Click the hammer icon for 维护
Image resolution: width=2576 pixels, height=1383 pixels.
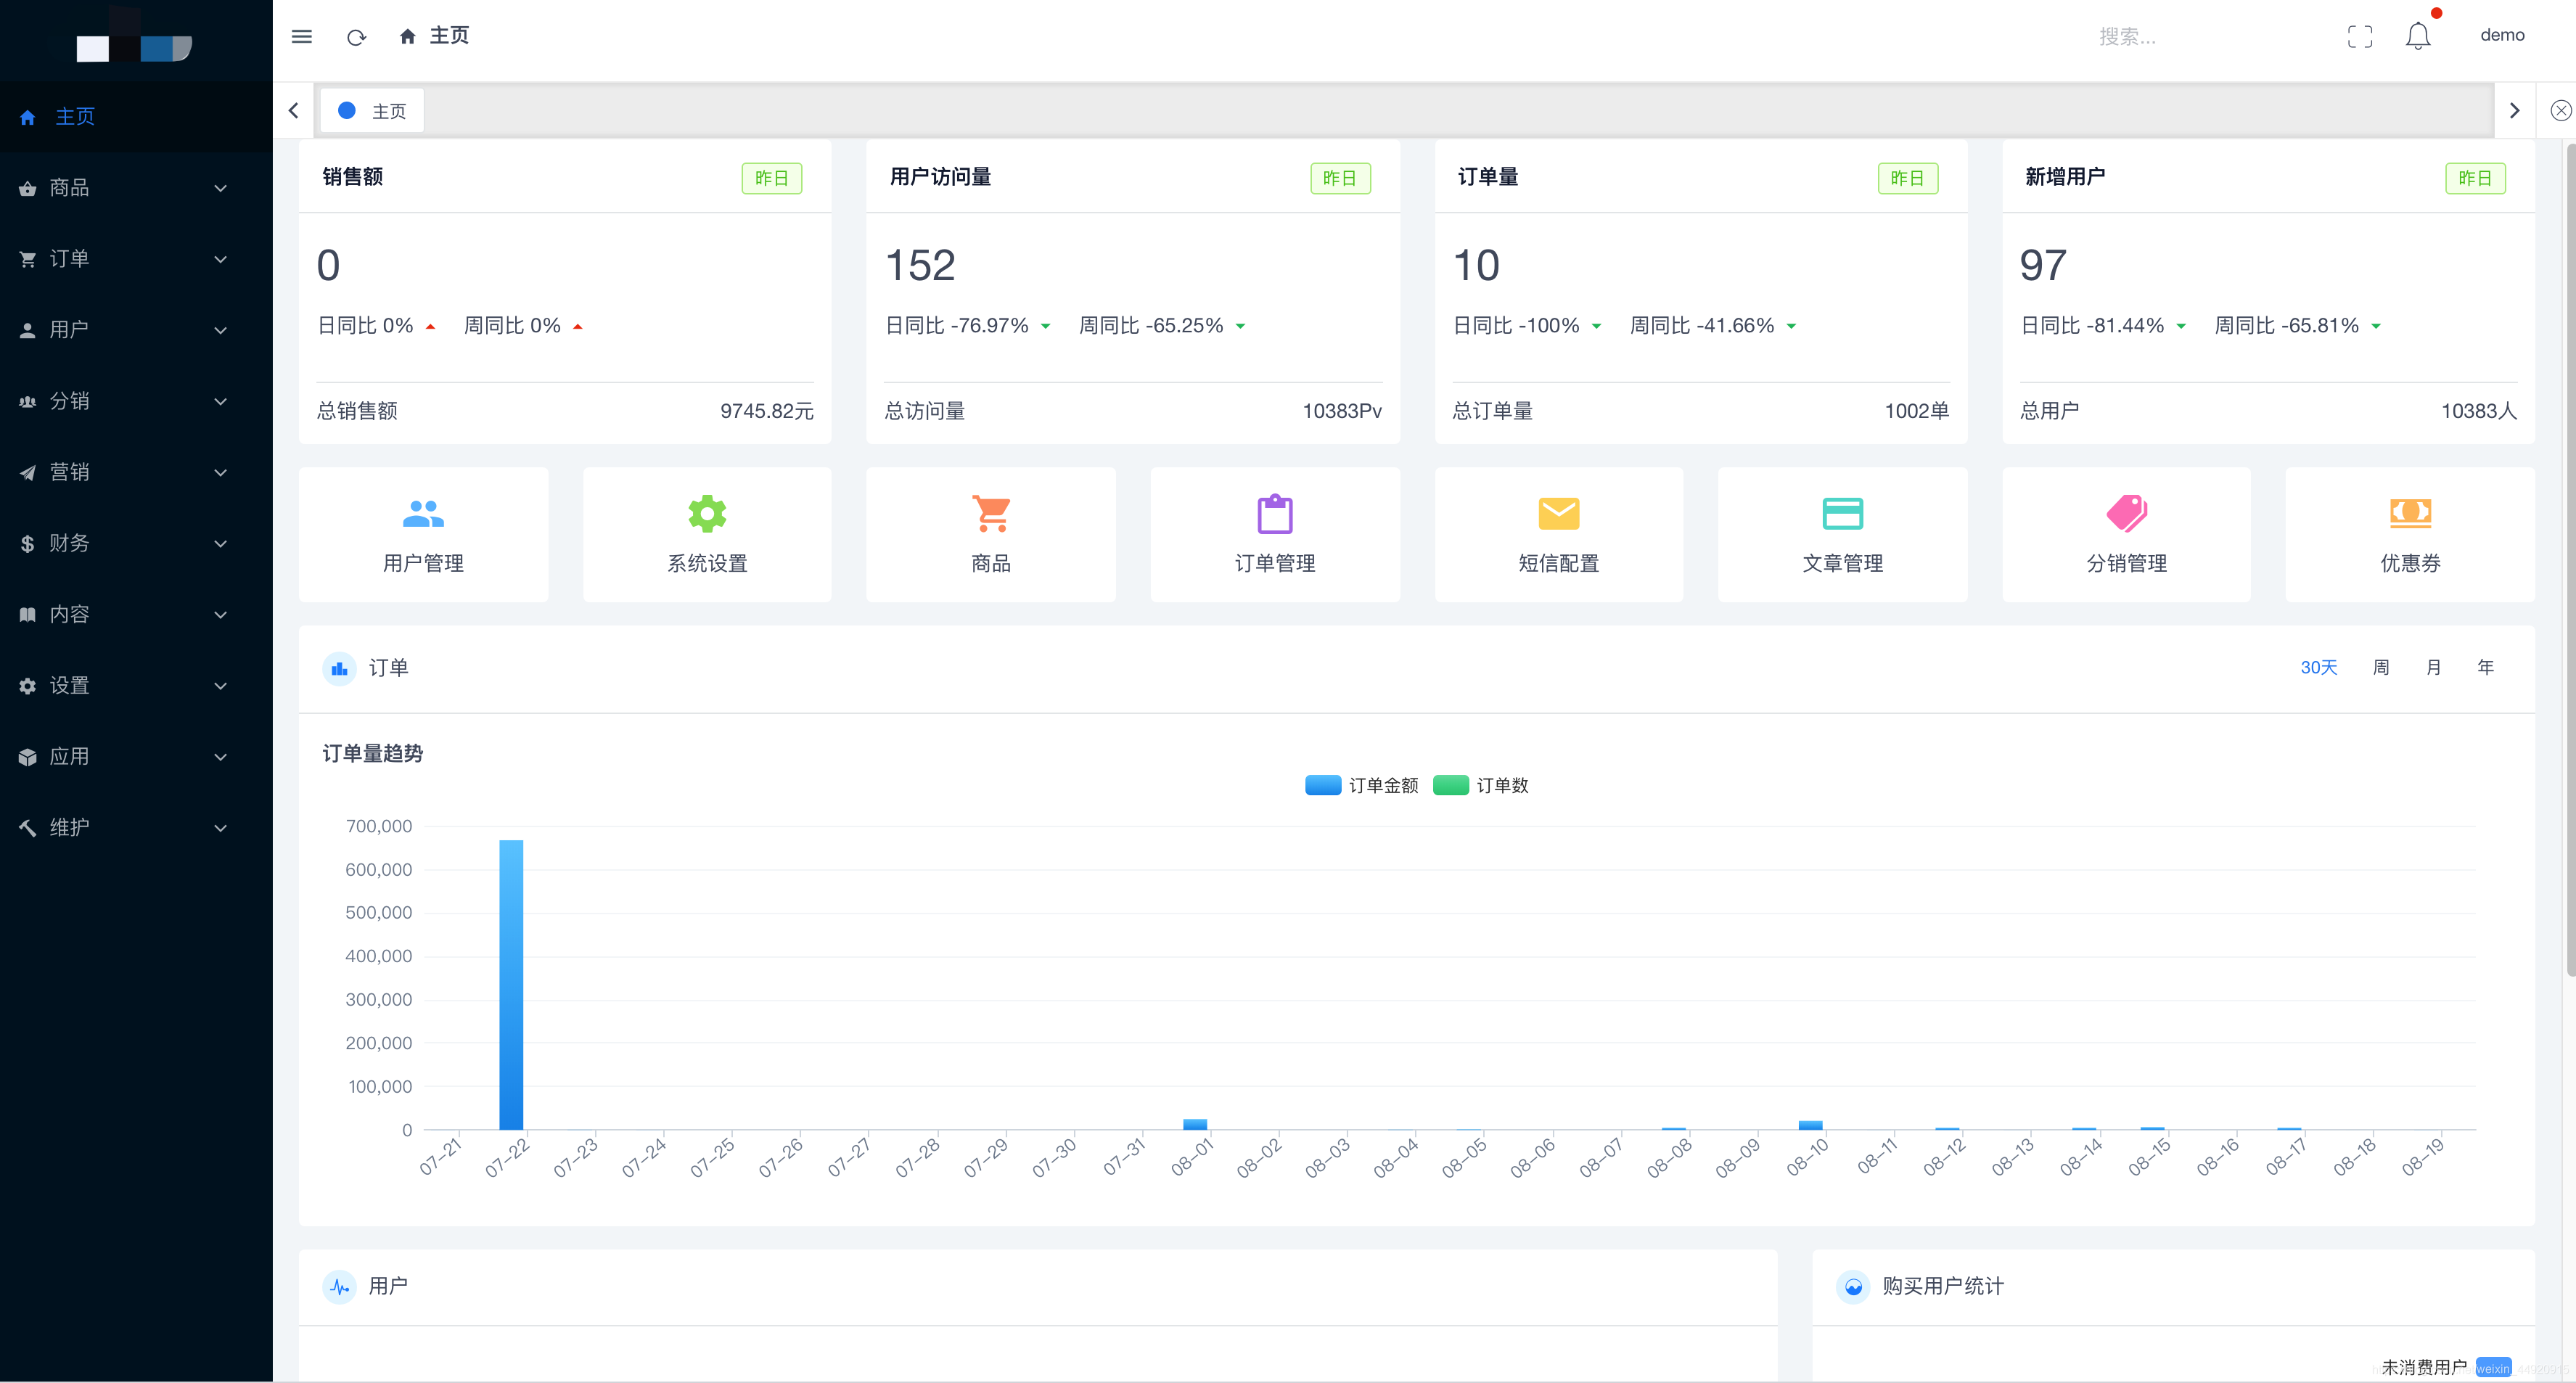point(27,828)
